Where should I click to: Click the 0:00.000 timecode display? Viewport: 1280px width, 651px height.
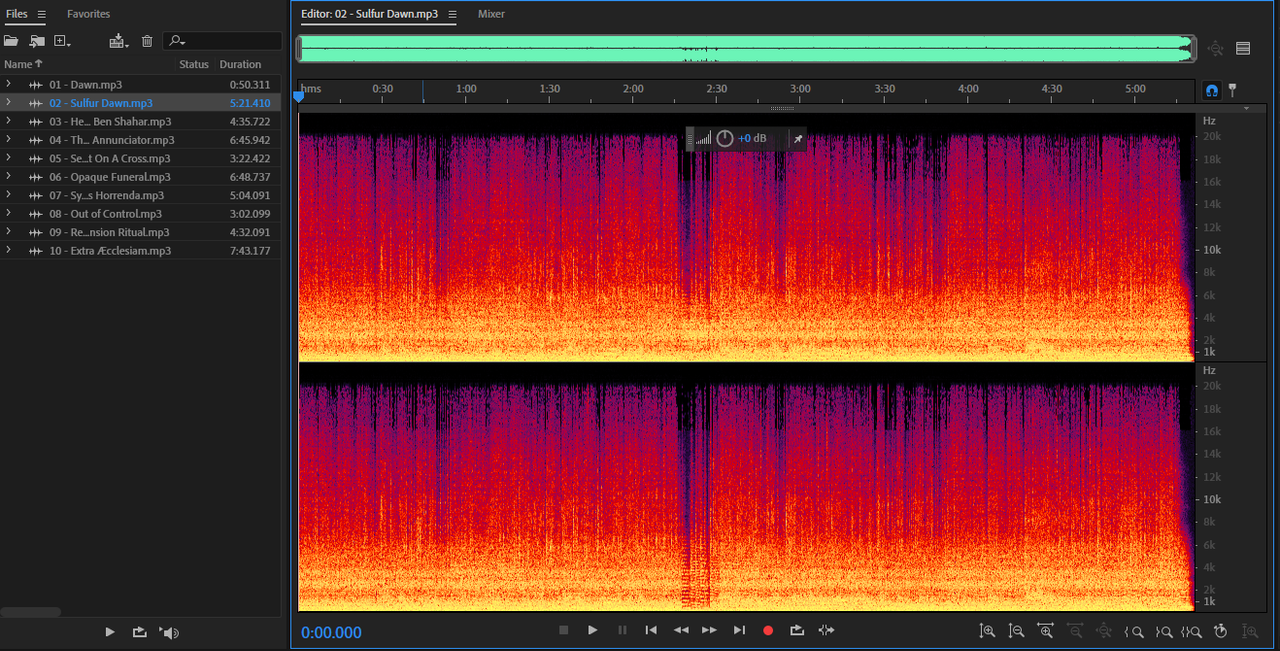pos(331,632)
